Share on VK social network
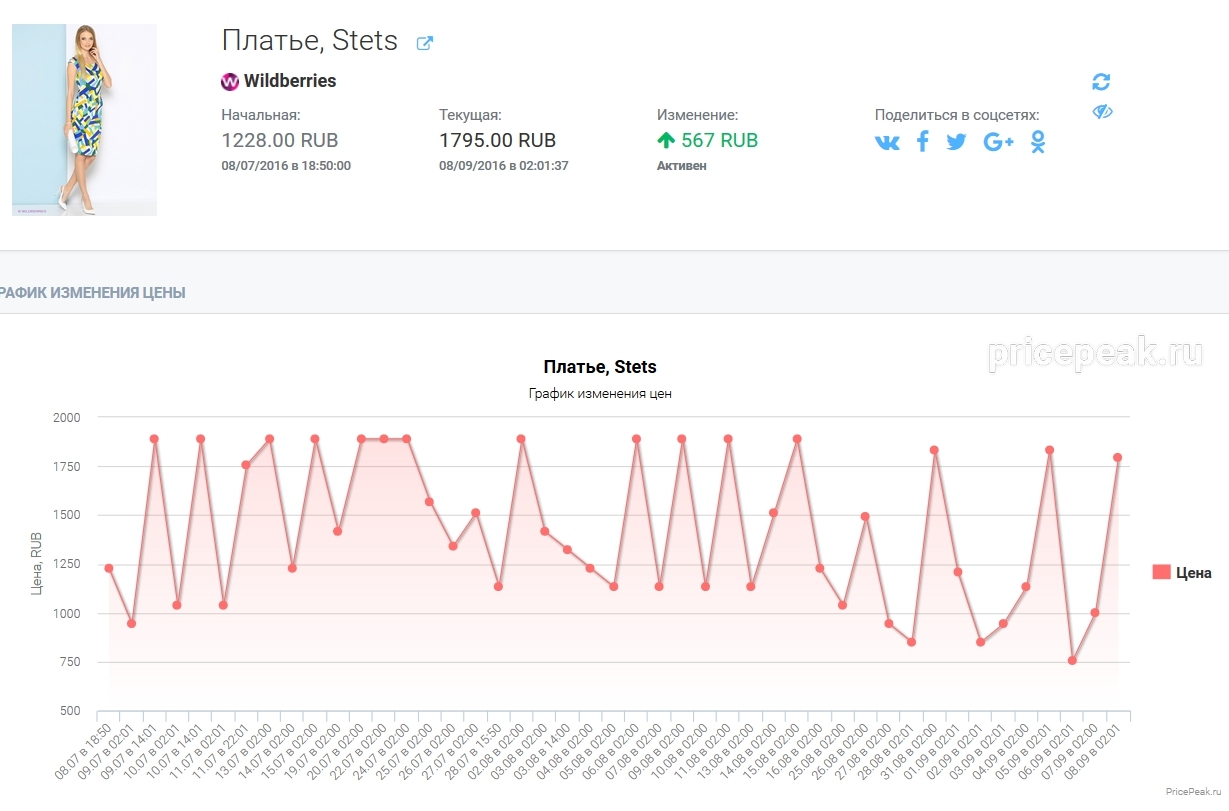 [887, 142]
